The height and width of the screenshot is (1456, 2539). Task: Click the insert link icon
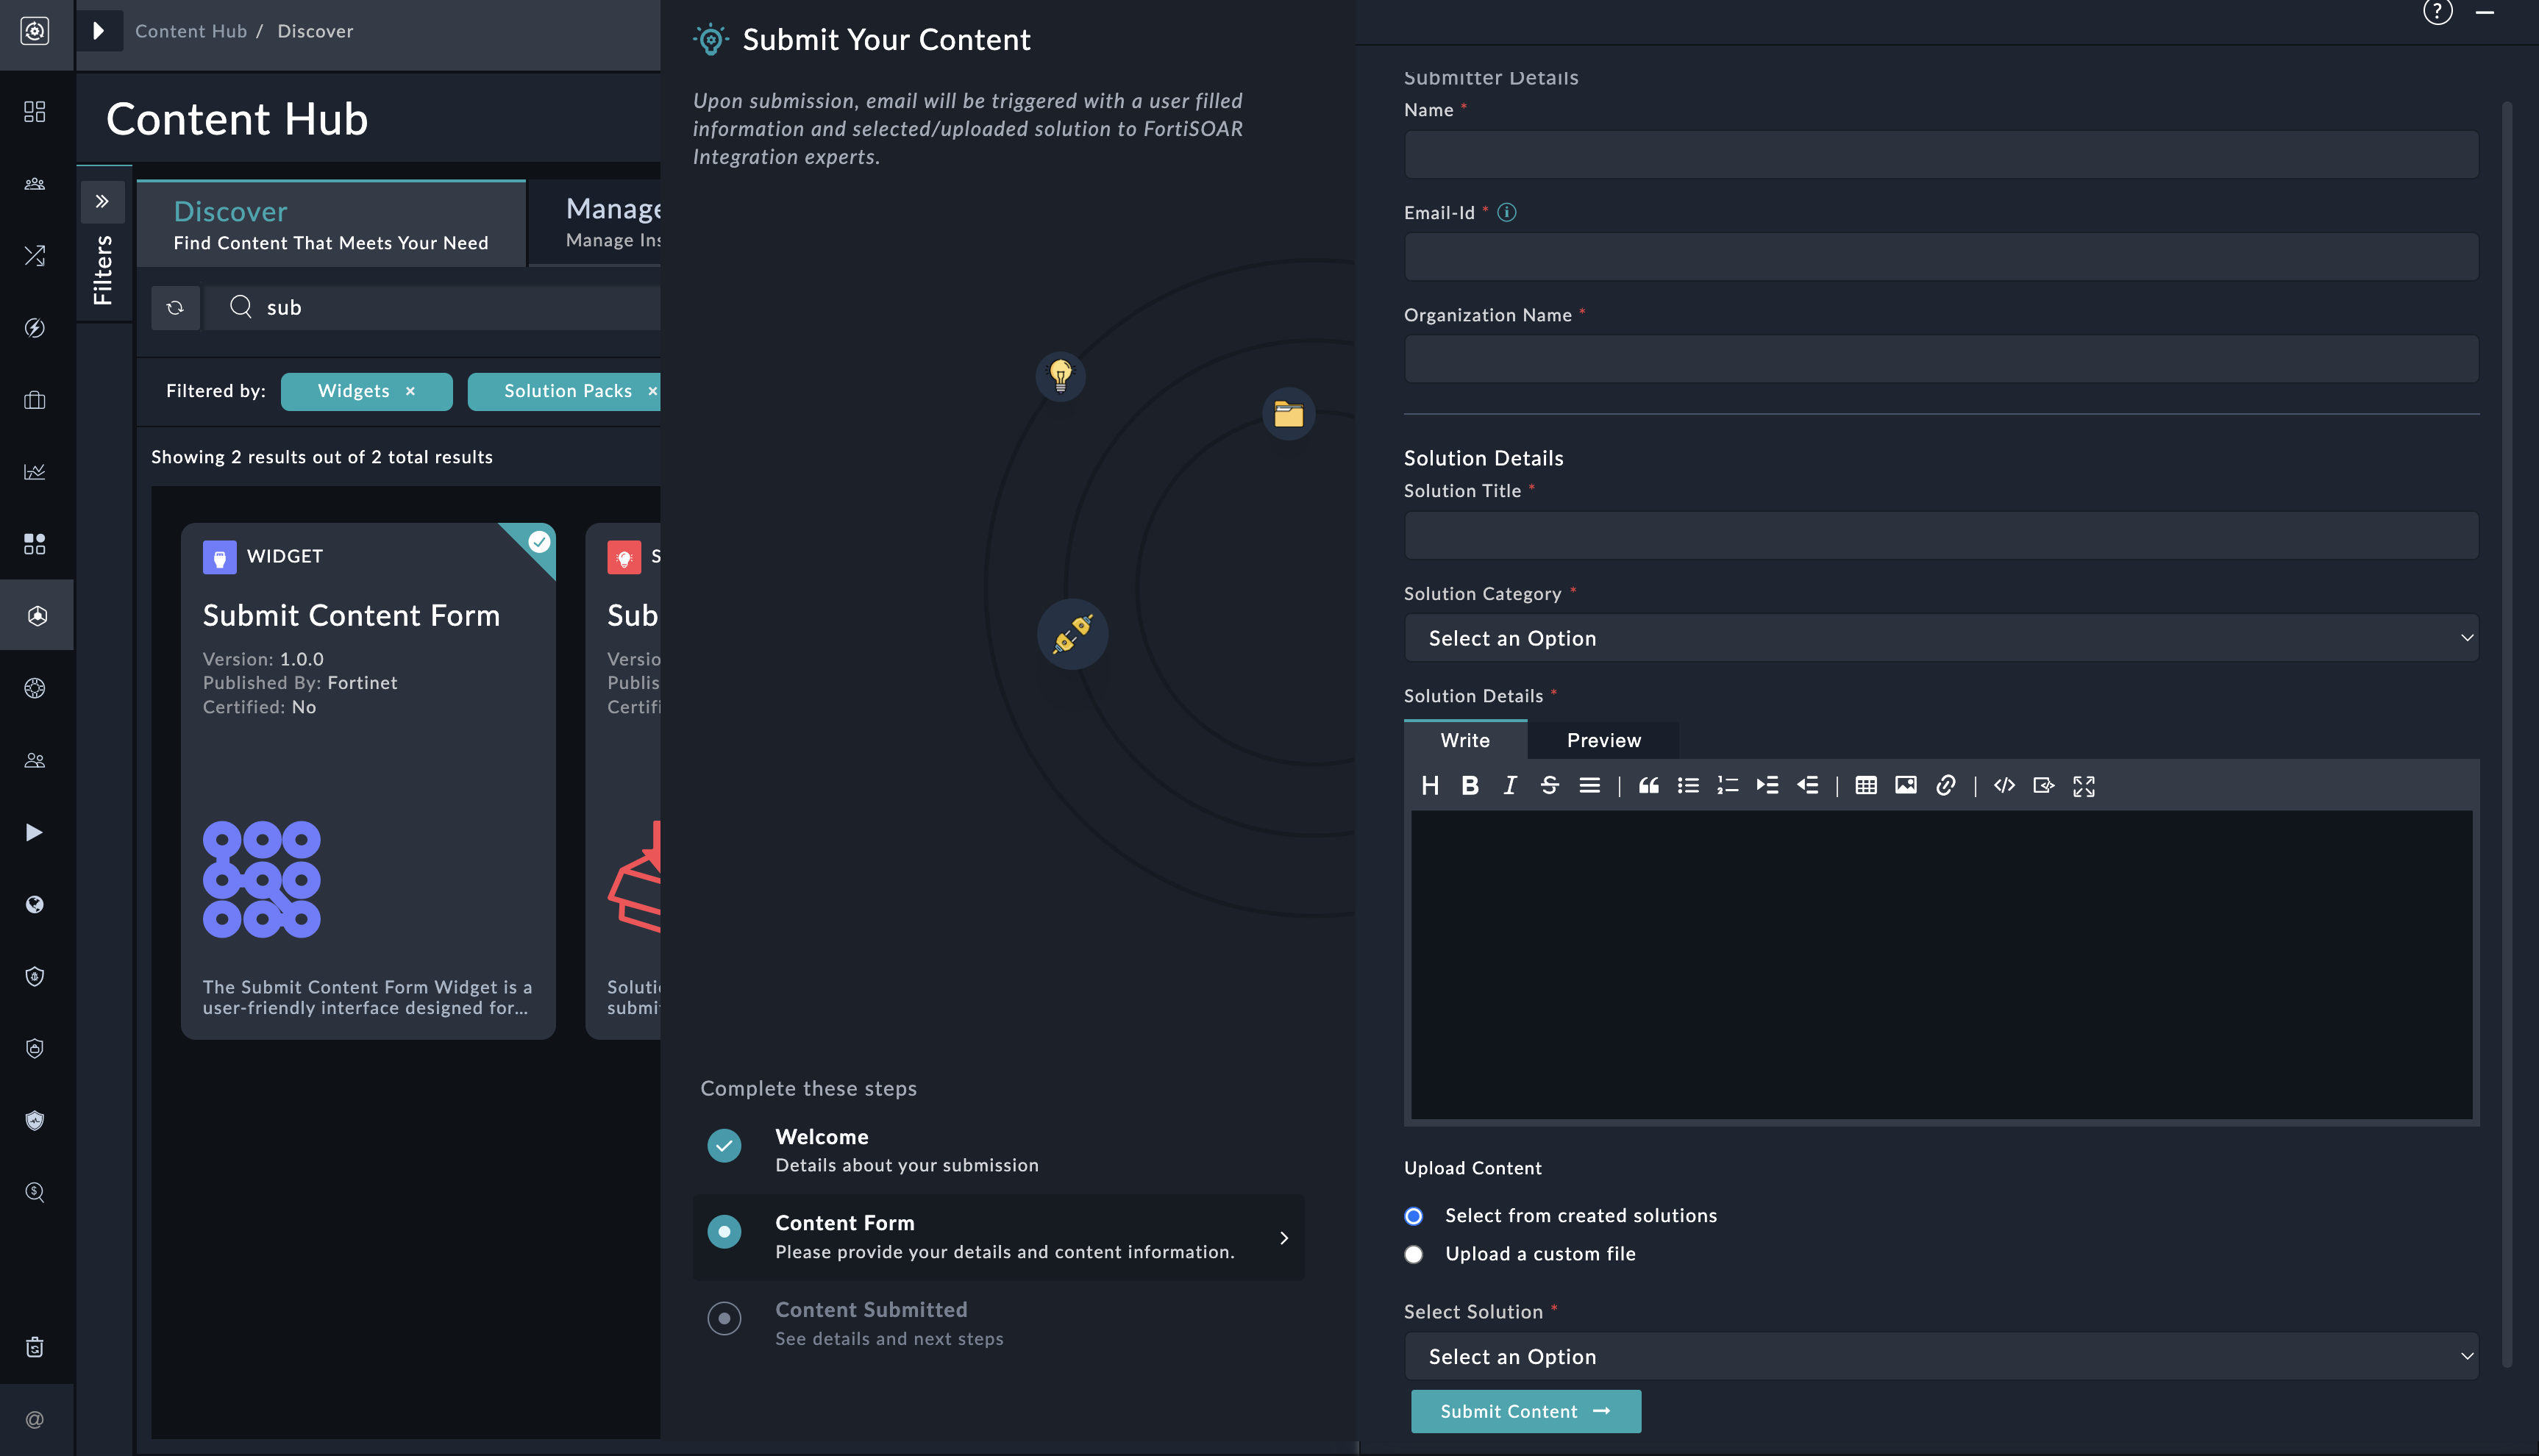click(1945, 786)
